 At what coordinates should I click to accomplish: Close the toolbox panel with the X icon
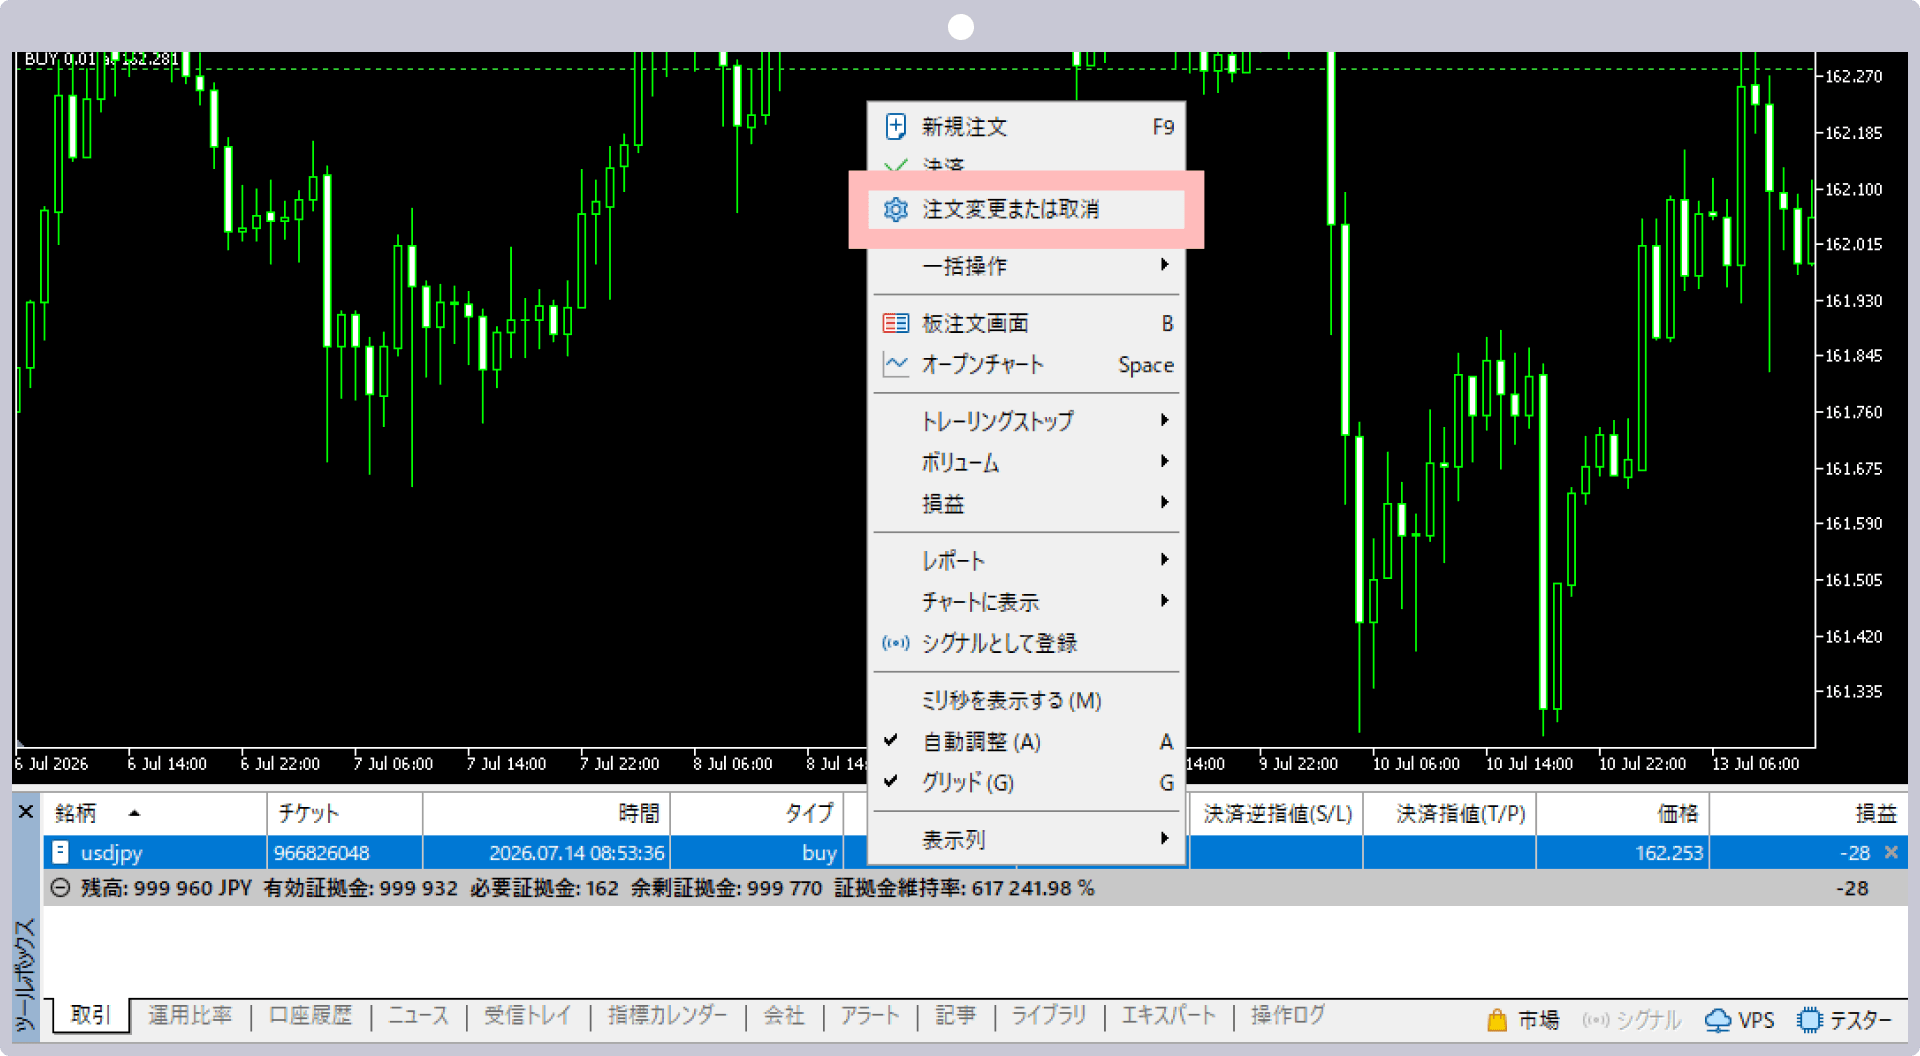[26, 812]
